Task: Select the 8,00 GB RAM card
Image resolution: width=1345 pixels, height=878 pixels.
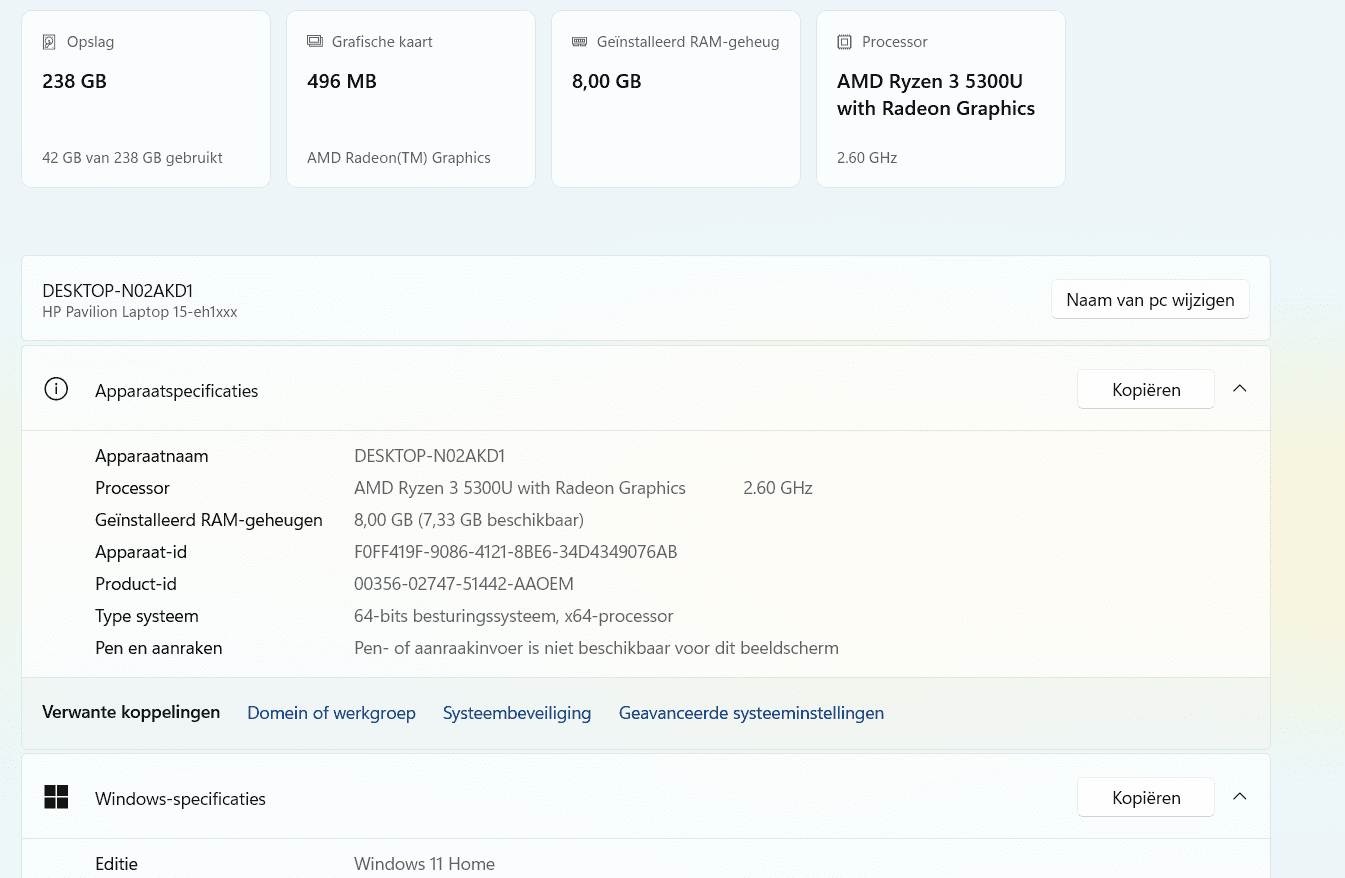Action: pyautogui.click(x=676, y=99)
